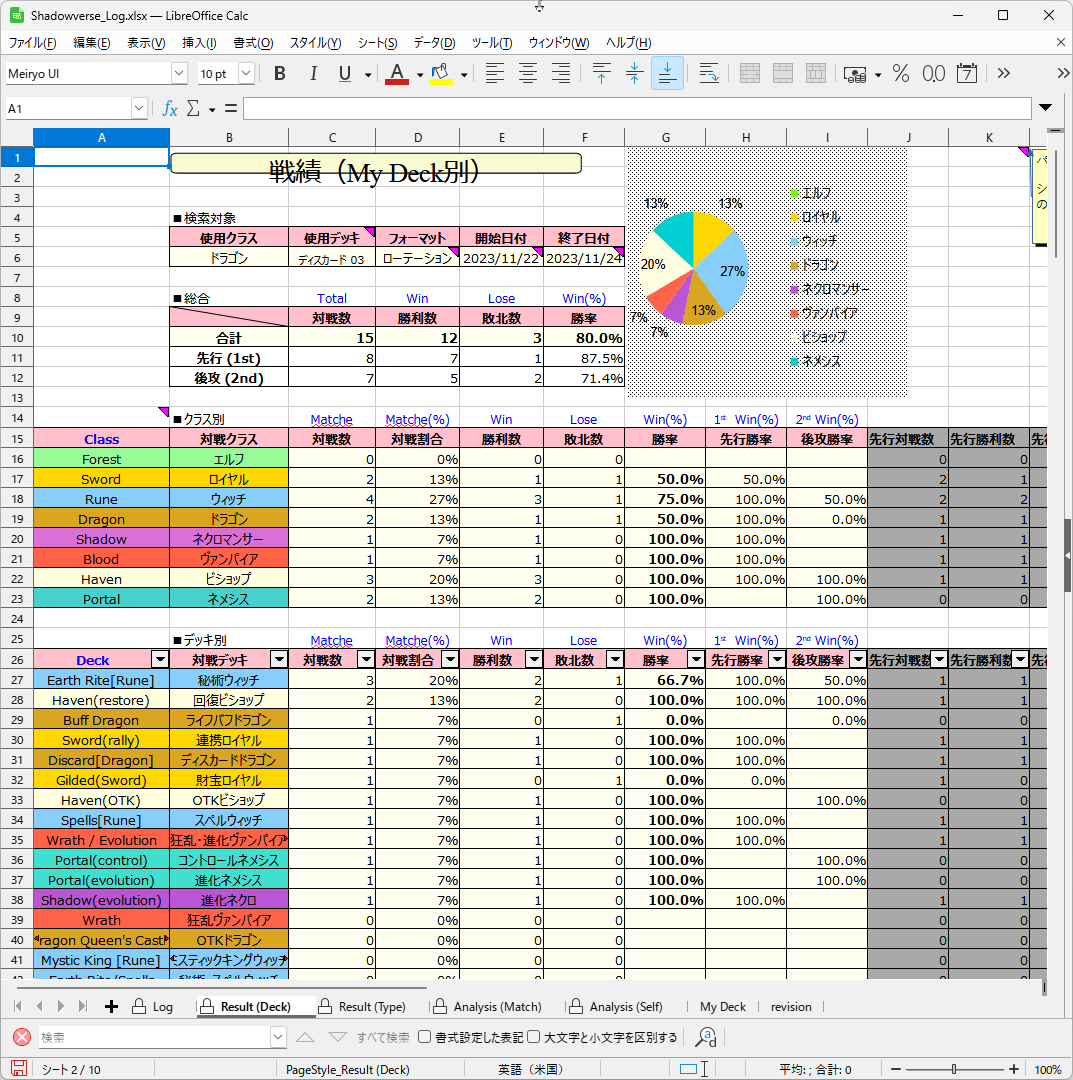The height and width of the screenshot is (1080, 1073).
Task: Select column A header
Action: (x=101, y=138)
